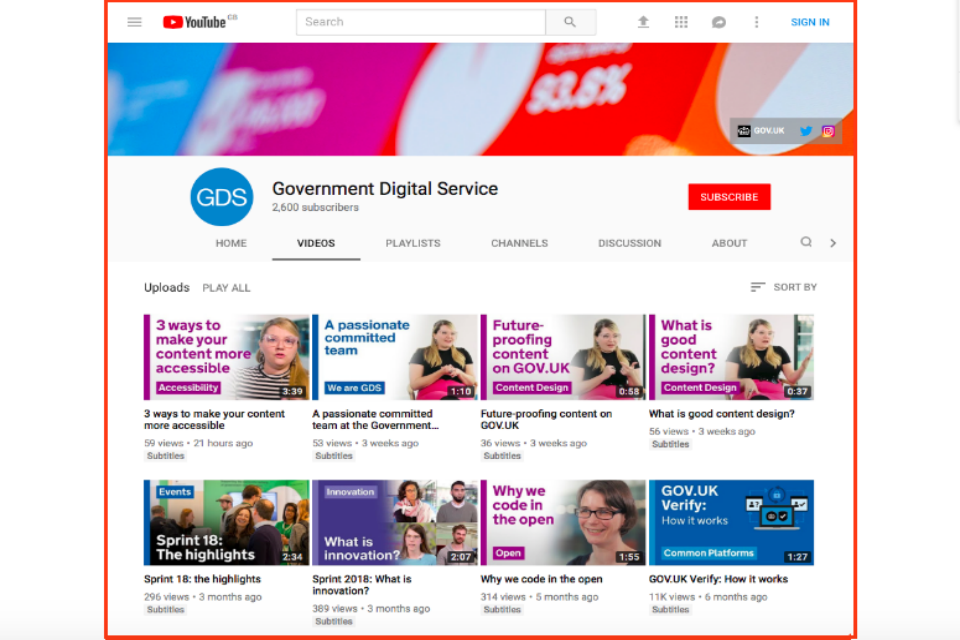Click title 'Why we code in the open'
This screenshot has height=640, width=960.
coord(541,579)
